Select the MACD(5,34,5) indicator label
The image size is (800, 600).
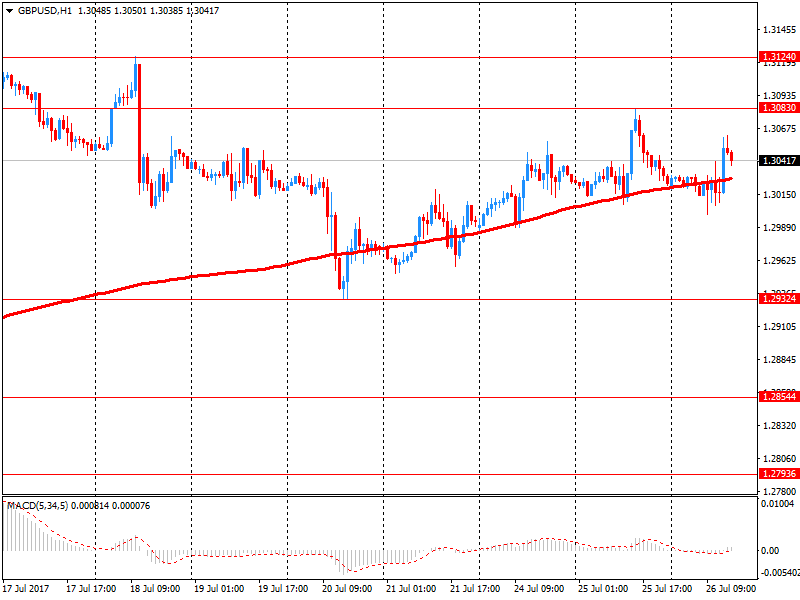click(x=38, y=506)
